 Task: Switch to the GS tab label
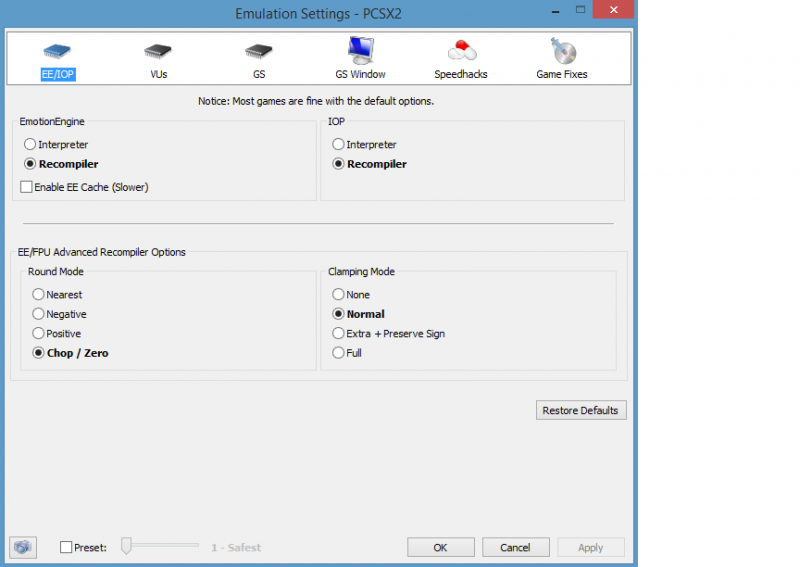(259, 75)
